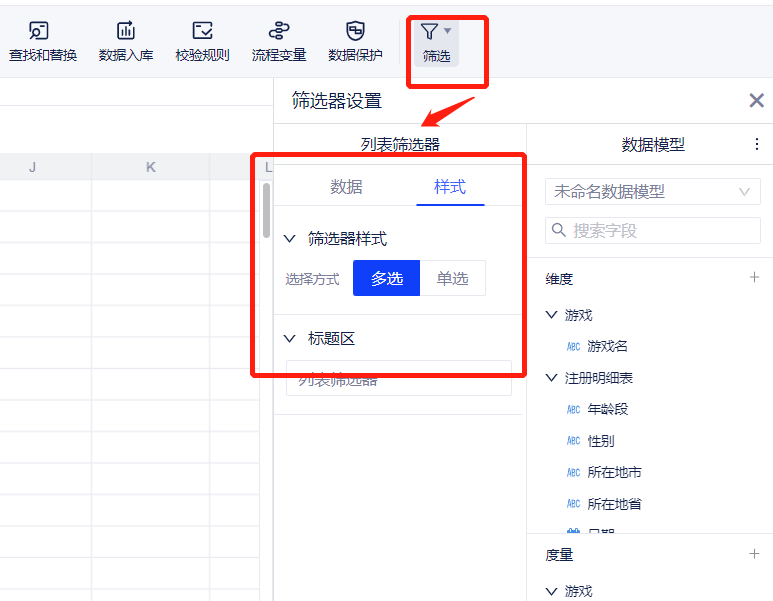Click the 数据入库 toolbar icon
The width and height of the screenshot is (773, 601).
click(126, 31)
